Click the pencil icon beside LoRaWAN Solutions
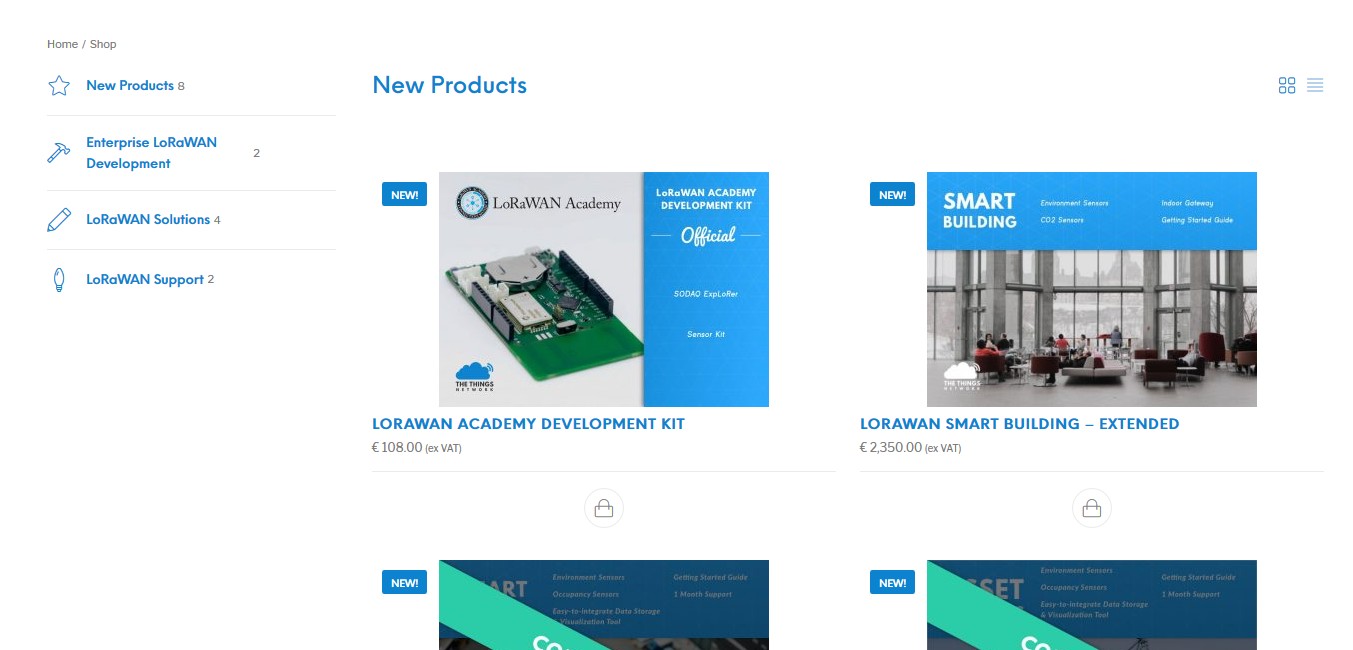This screenshot has width=1353, height=650. pyautogui.click(x=59, y=220)
